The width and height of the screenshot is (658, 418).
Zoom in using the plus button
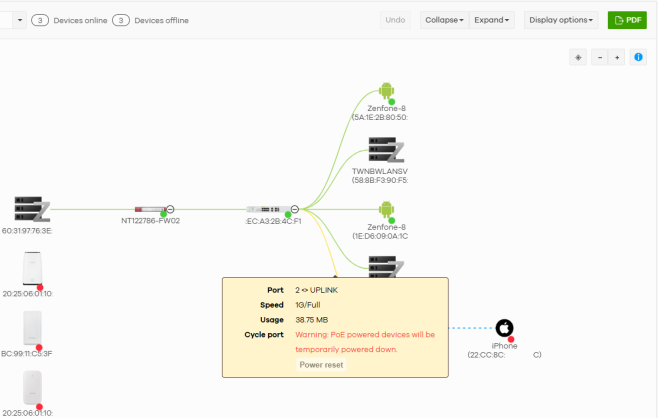(617, 57)
